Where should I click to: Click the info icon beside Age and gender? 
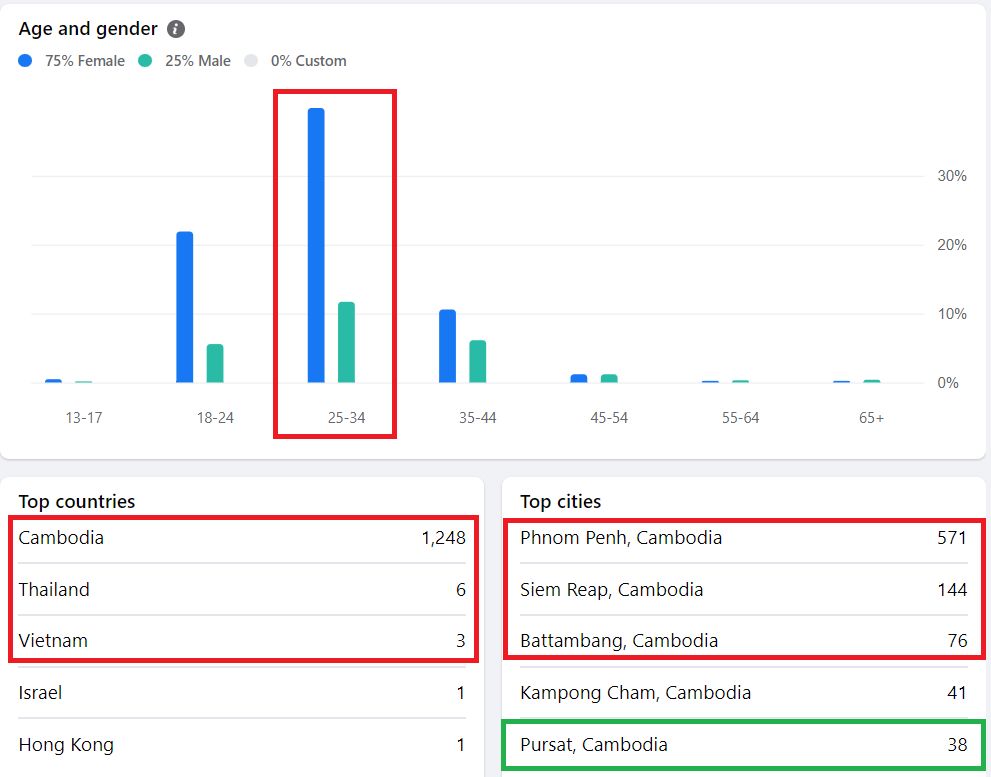point(176,29)
